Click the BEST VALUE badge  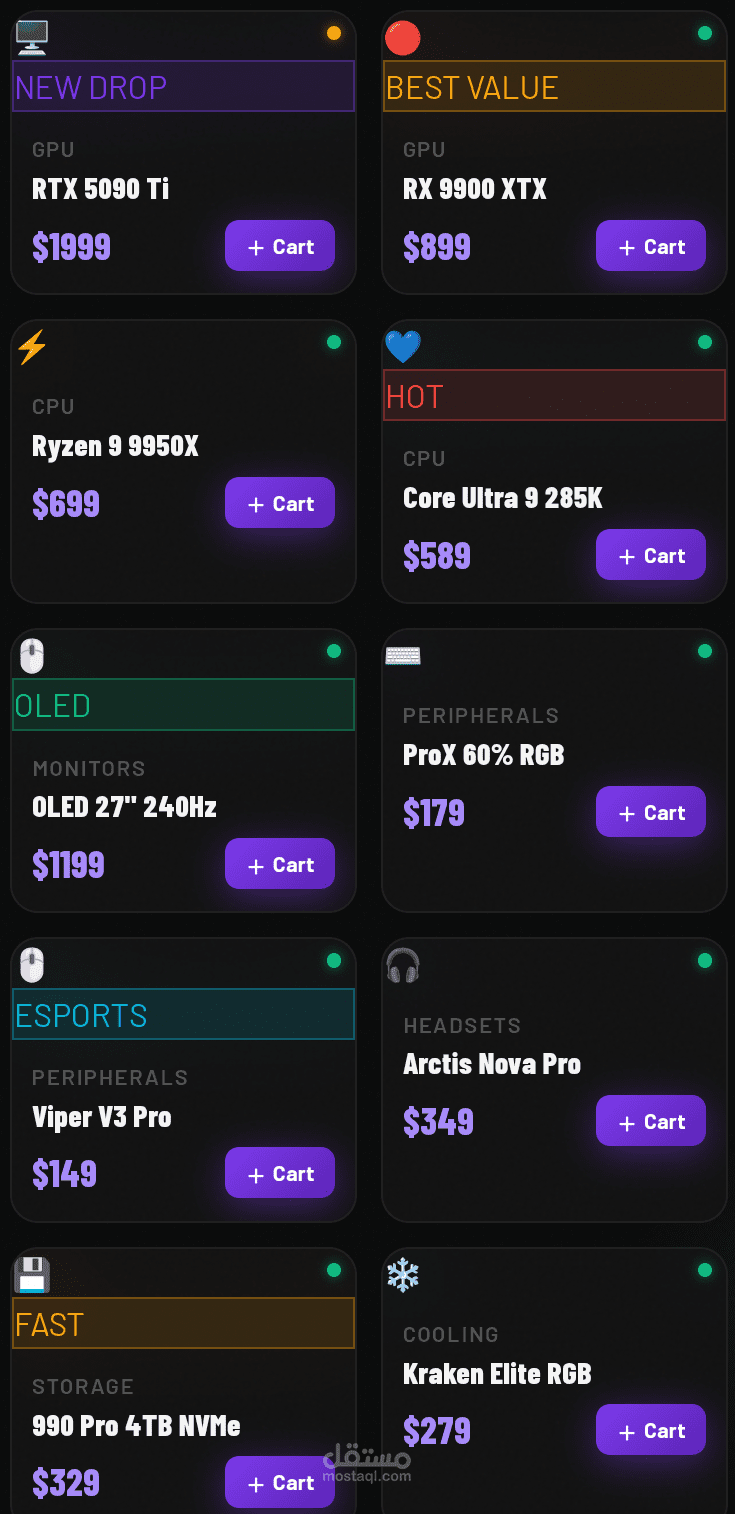pos(554,87)
